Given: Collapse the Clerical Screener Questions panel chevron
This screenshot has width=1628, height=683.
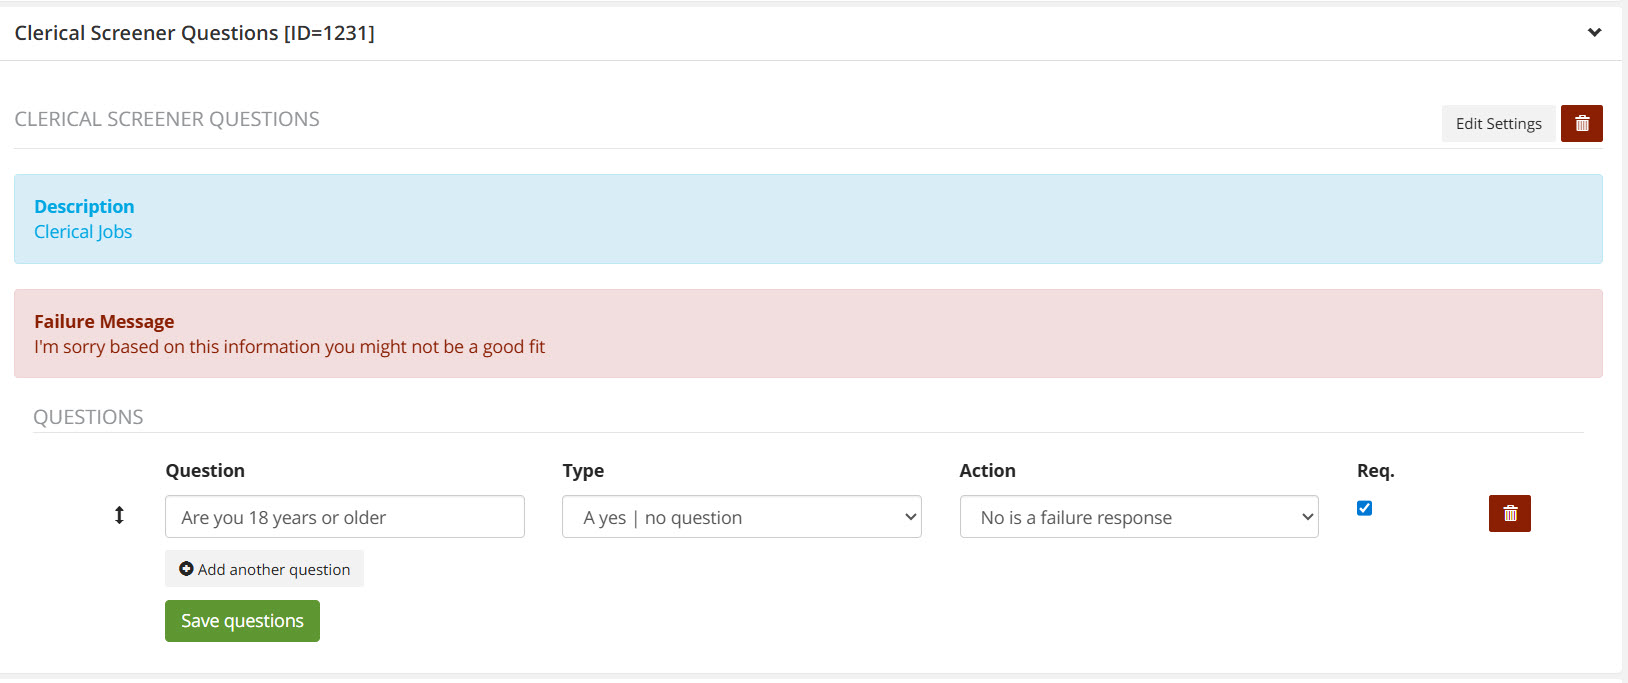Looking at the screenshot, I should (1594, 33).
